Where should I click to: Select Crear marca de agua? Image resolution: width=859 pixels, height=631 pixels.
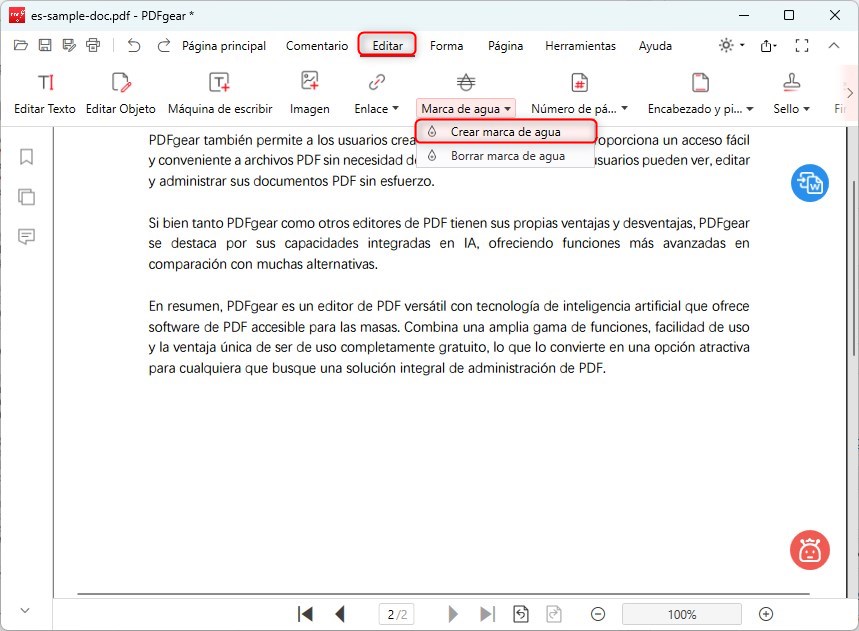[x=506, y=131]
